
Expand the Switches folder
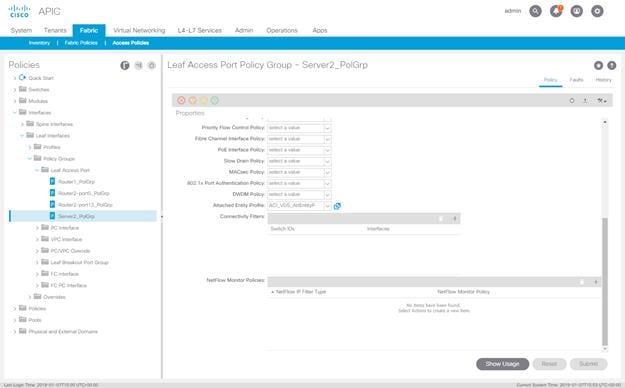coord(15,90)
